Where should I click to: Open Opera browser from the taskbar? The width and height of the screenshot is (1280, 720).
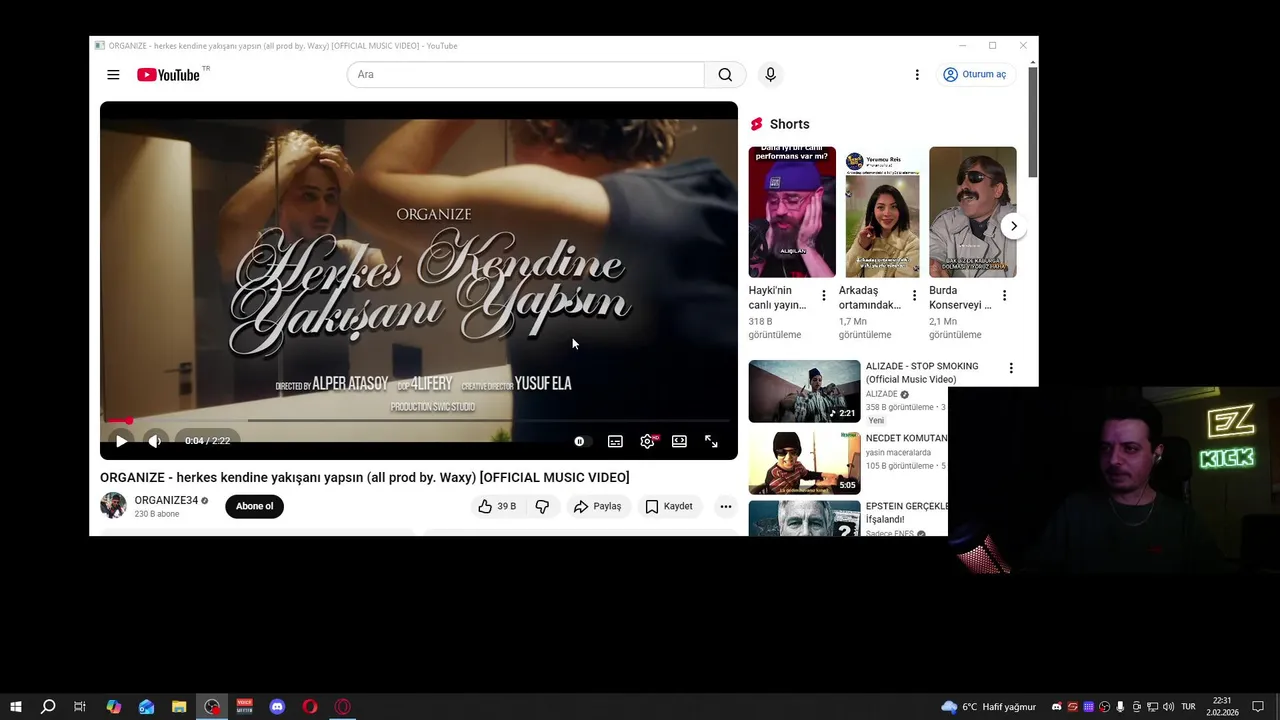(310, 707)
